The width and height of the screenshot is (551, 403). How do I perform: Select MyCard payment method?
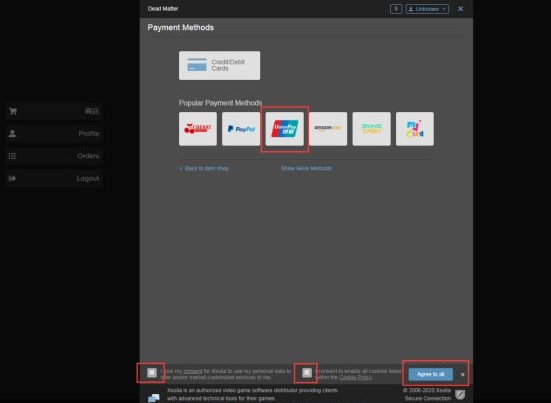click(415, 129)
